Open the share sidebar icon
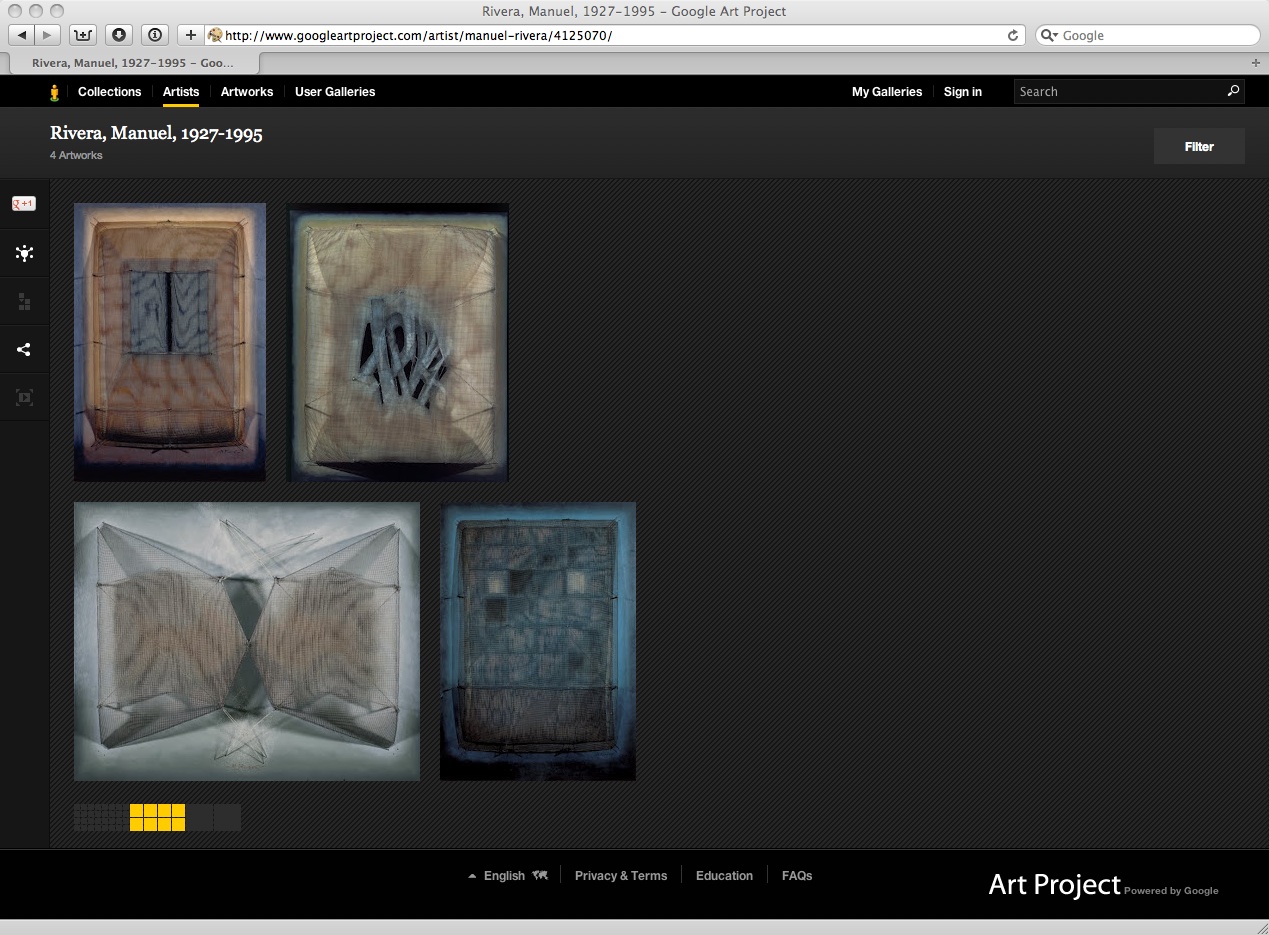This screenshot has width=1269, height=935. (24, 349)
